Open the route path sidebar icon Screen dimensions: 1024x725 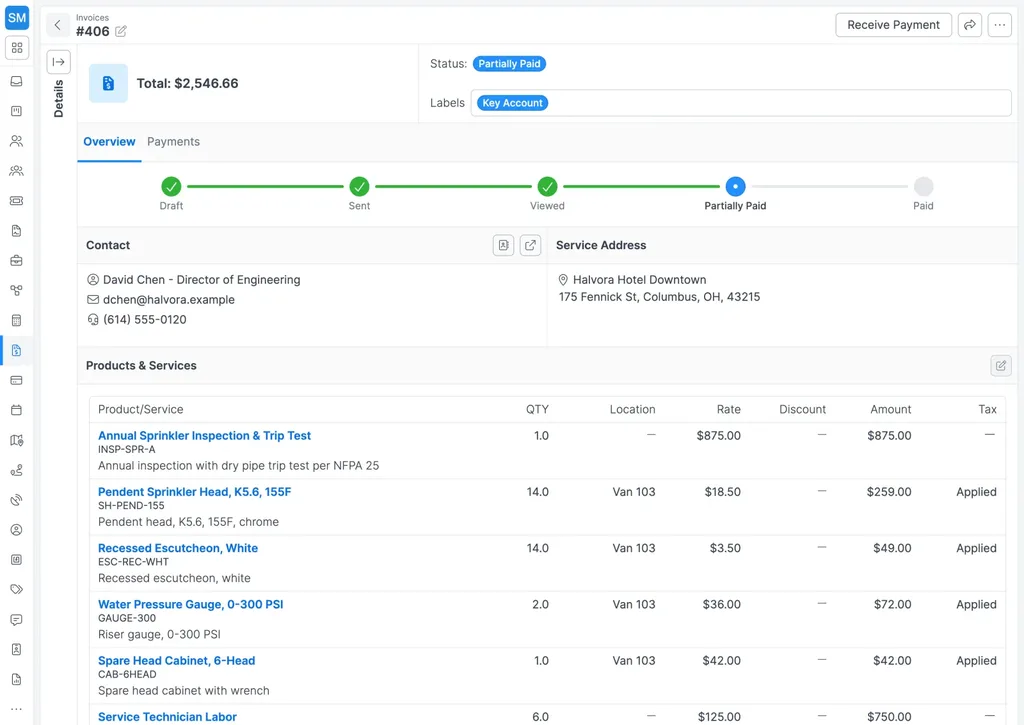point(16,470)
